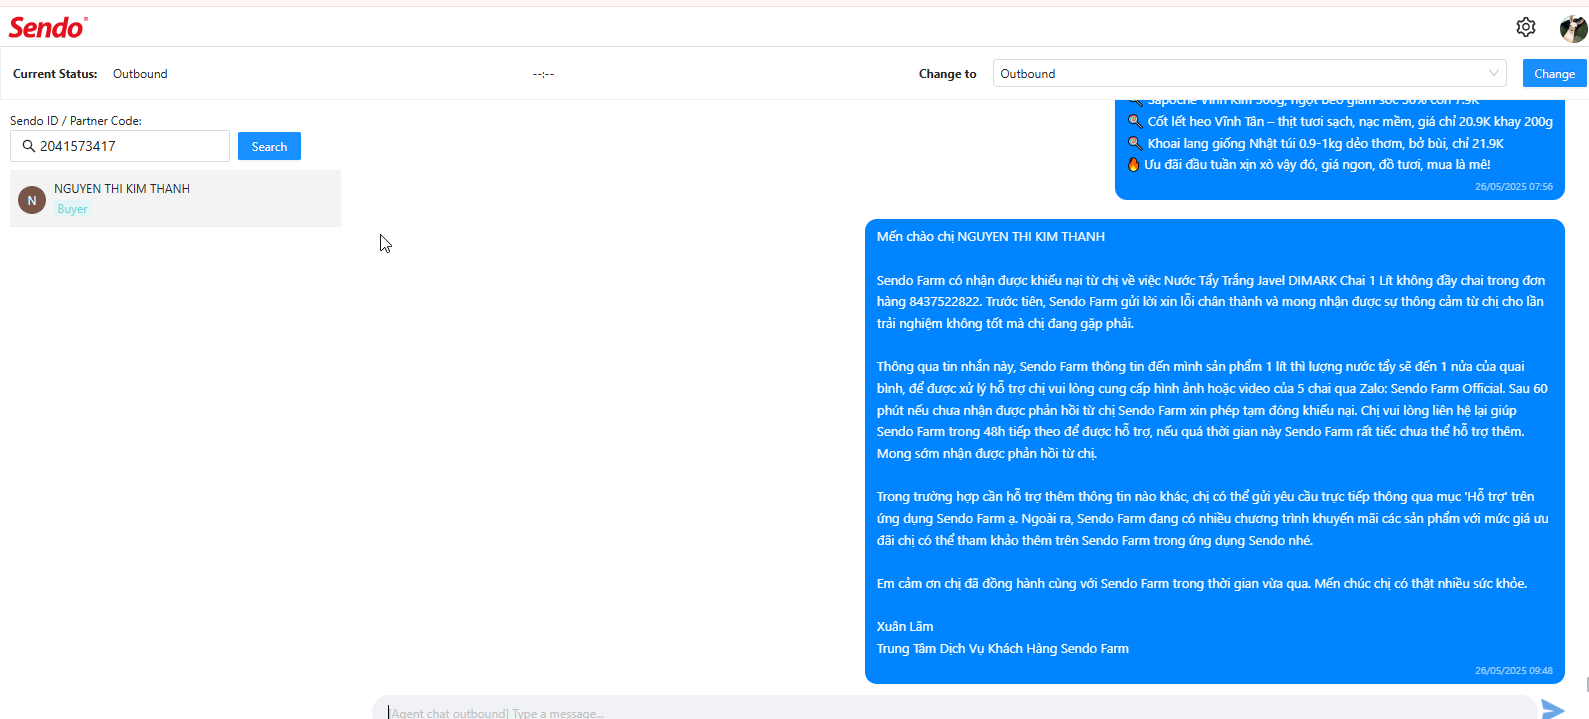Viewport: 1589px width, 719px height.
Task: Open the settings gear icon
Action: [x=1525, y=27]
